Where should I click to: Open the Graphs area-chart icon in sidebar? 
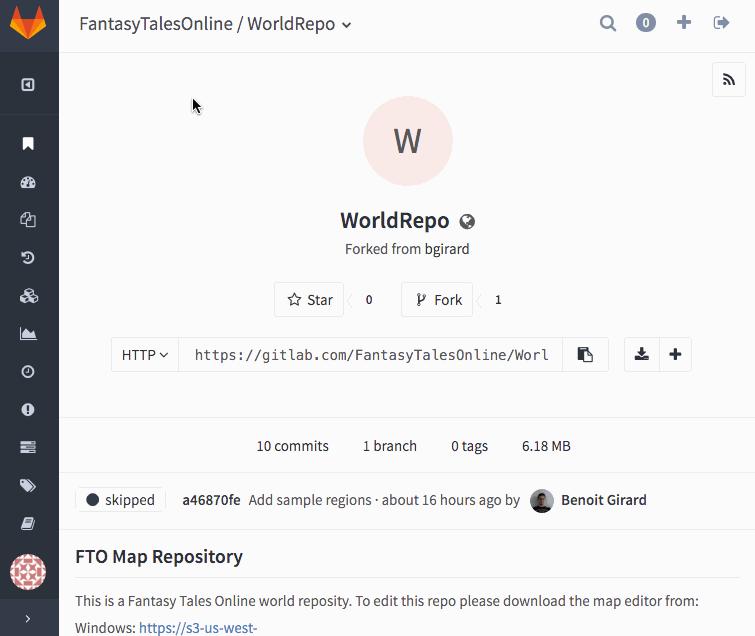point(28,333)
